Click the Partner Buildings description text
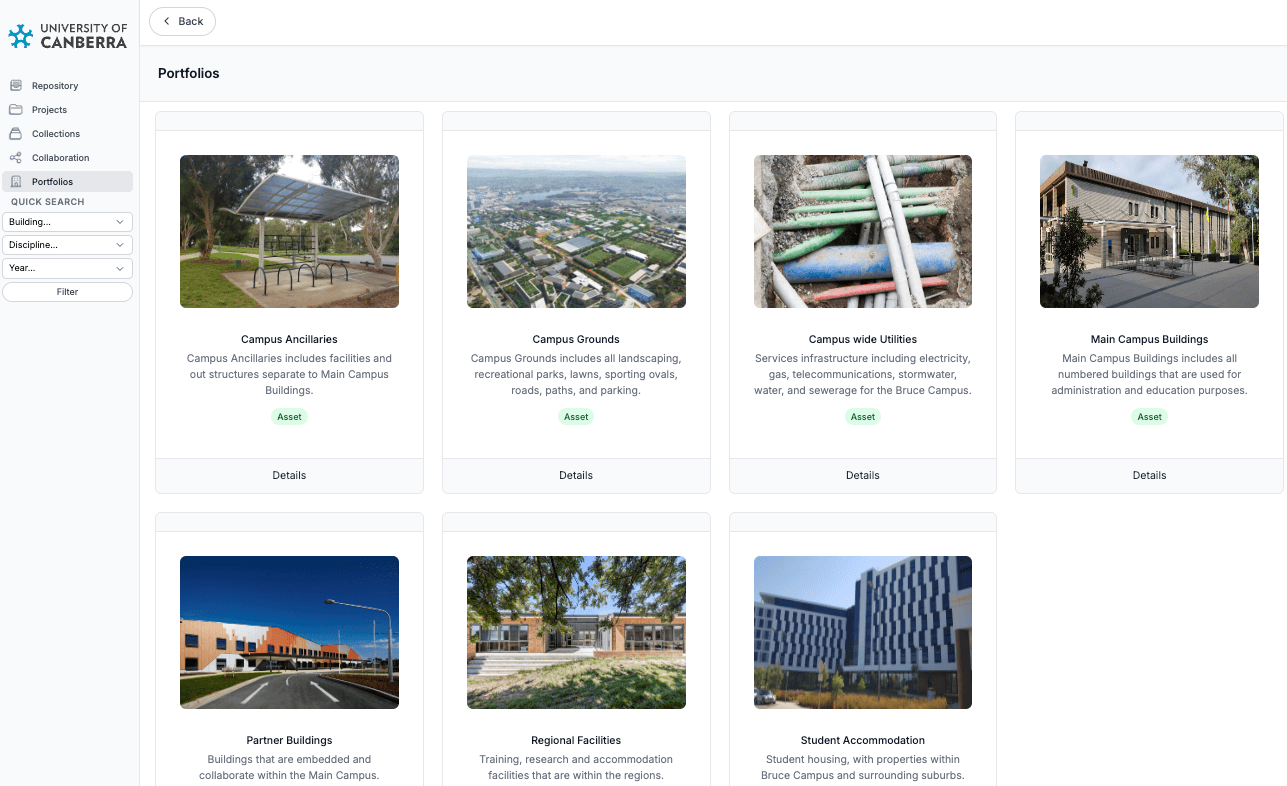Screen dimensions: 1287x786 pyautogui.click(x=289, y=768)
